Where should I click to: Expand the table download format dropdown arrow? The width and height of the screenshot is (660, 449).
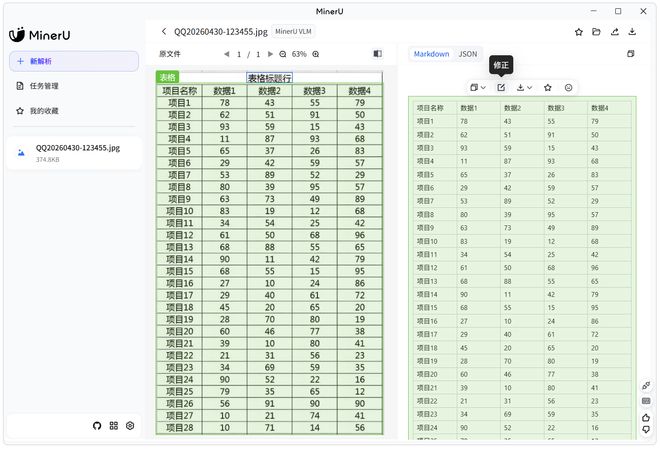click(x=530, y=88)
